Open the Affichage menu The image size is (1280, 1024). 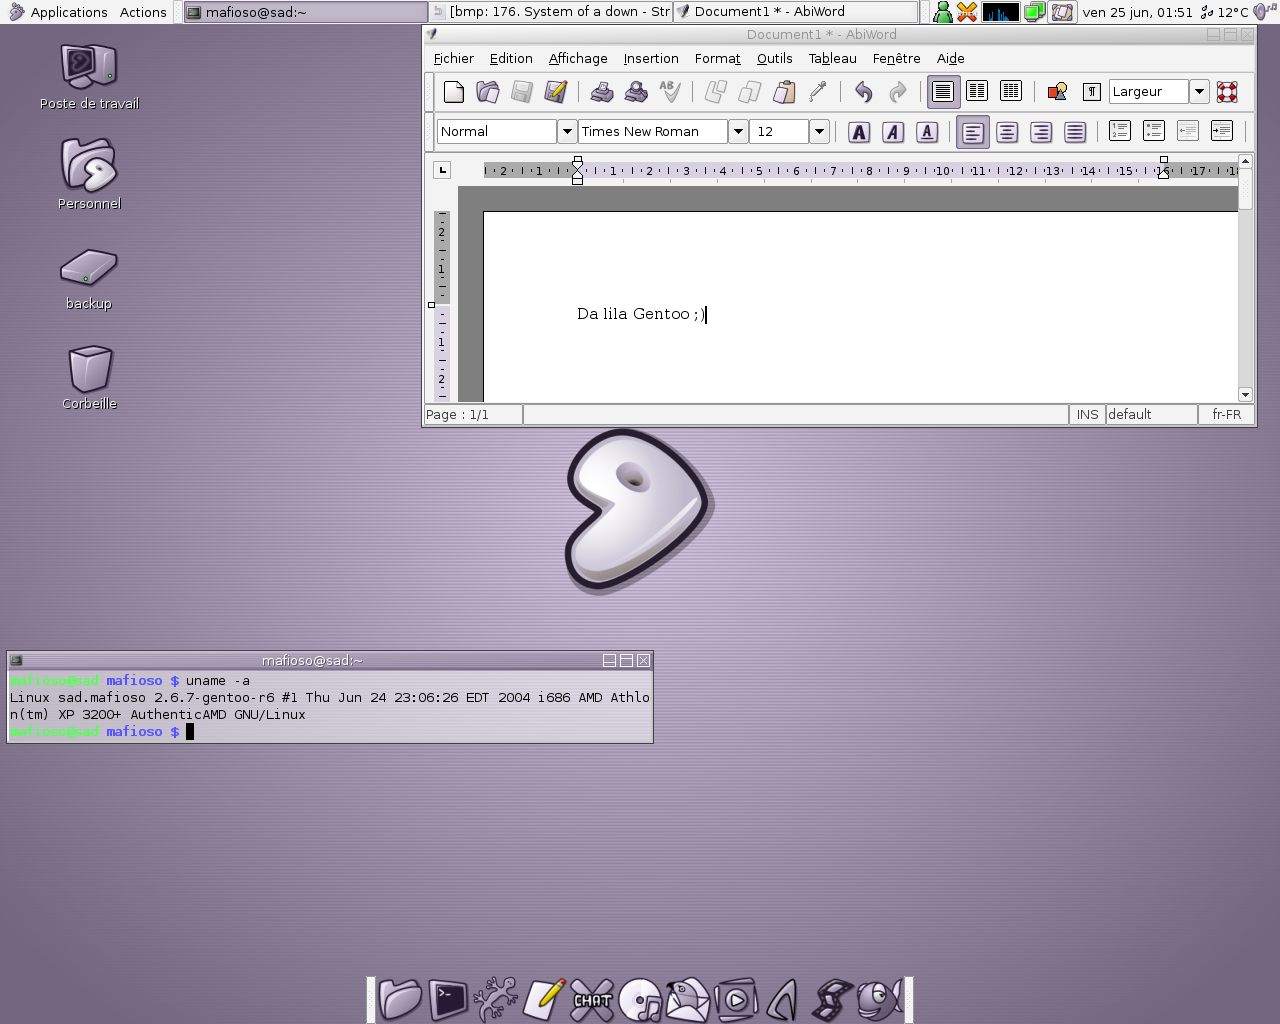click(x=578, y=59)
